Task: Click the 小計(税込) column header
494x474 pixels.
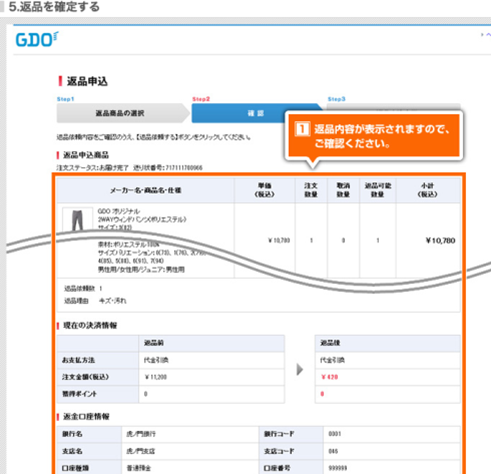Action: (x=428, y=190)
